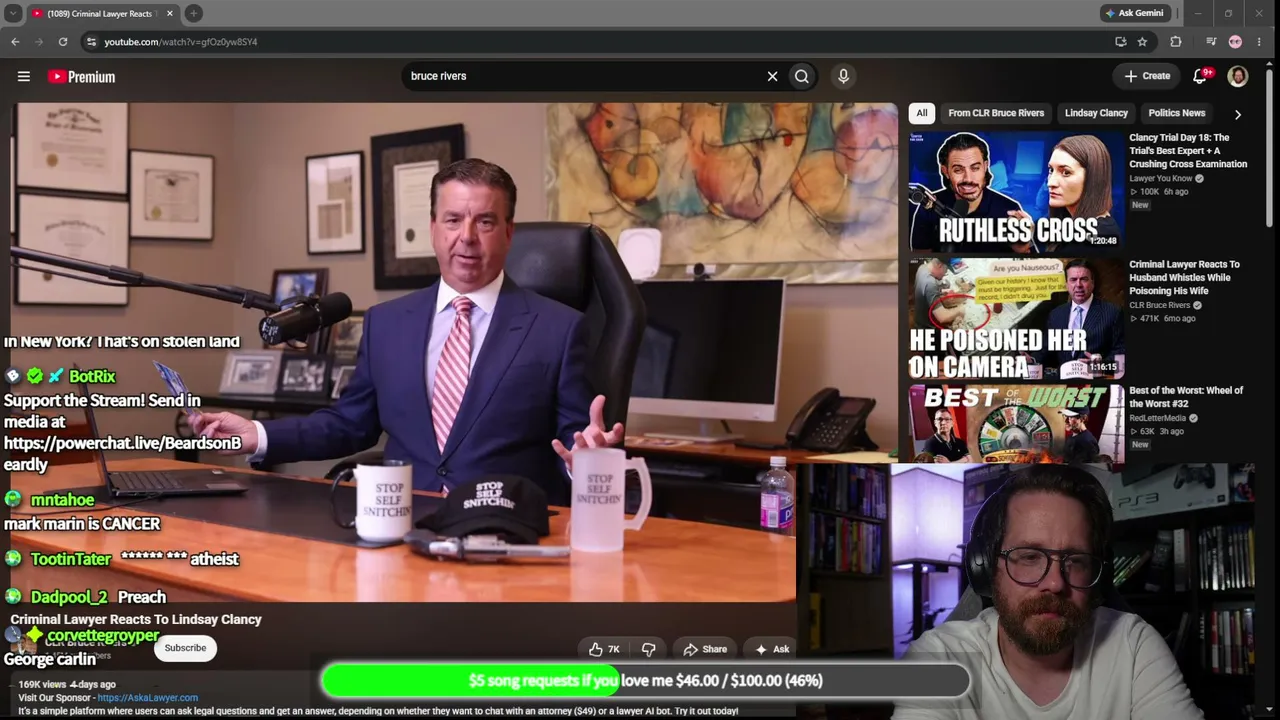Click the chat username BotRix
The image size is (1280, 720).
92,376
